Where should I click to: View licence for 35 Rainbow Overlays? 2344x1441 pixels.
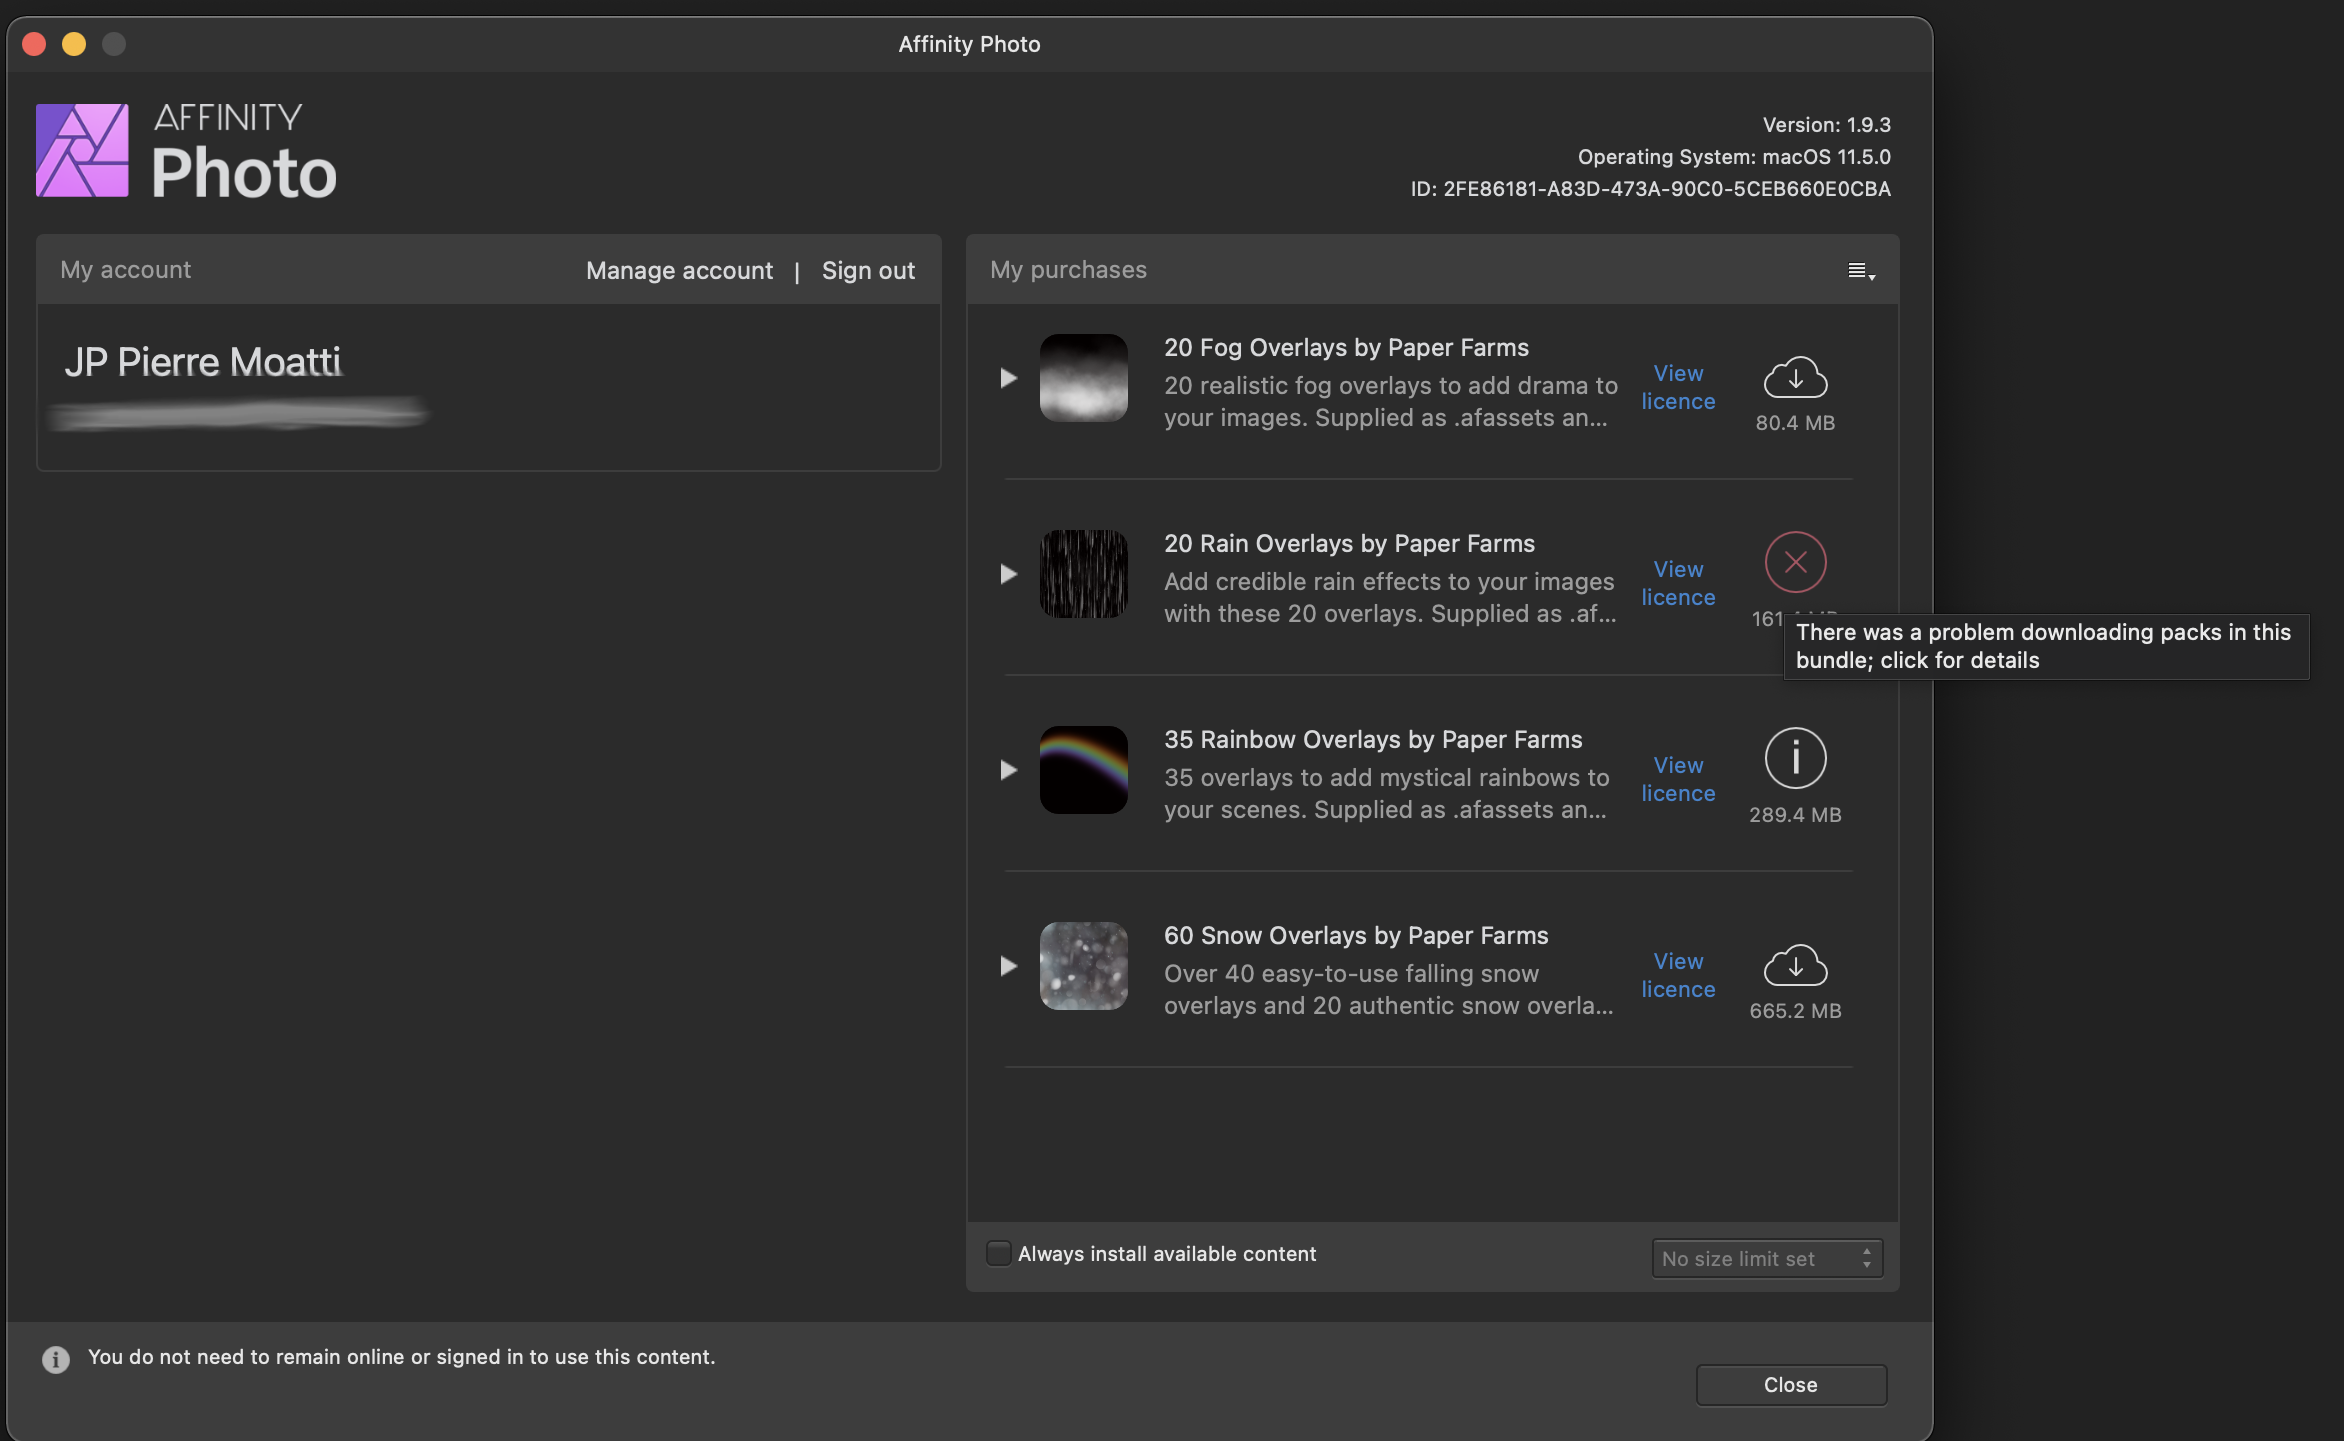pos(1678,779)
